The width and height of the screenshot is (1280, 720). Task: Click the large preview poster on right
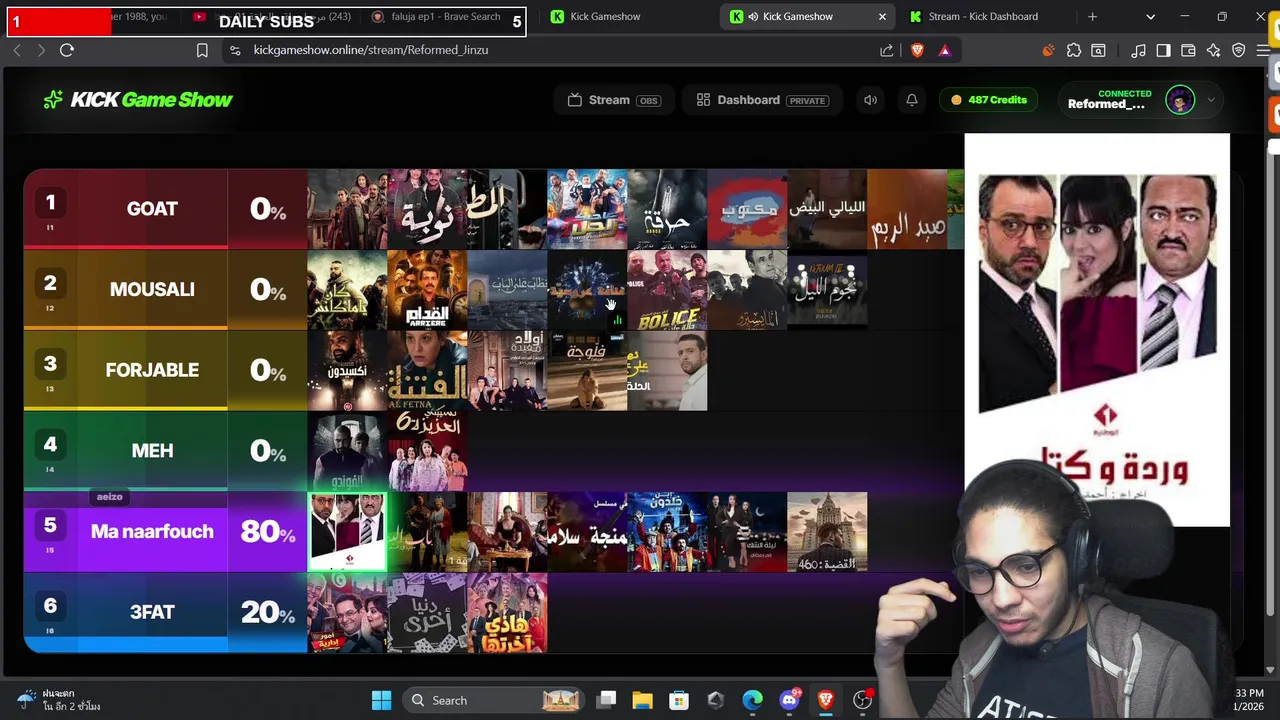(1097, 330)
